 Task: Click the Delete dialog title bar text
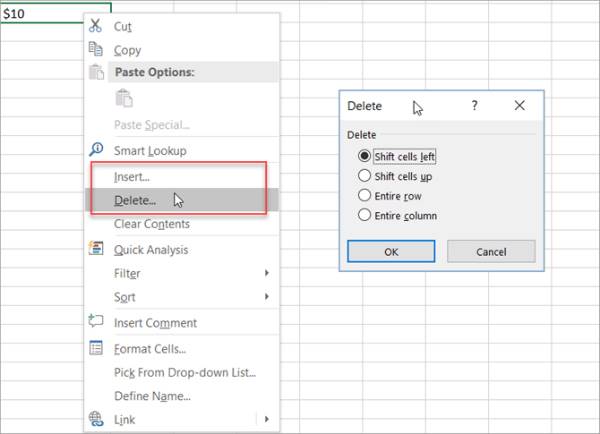pos(364,106)
